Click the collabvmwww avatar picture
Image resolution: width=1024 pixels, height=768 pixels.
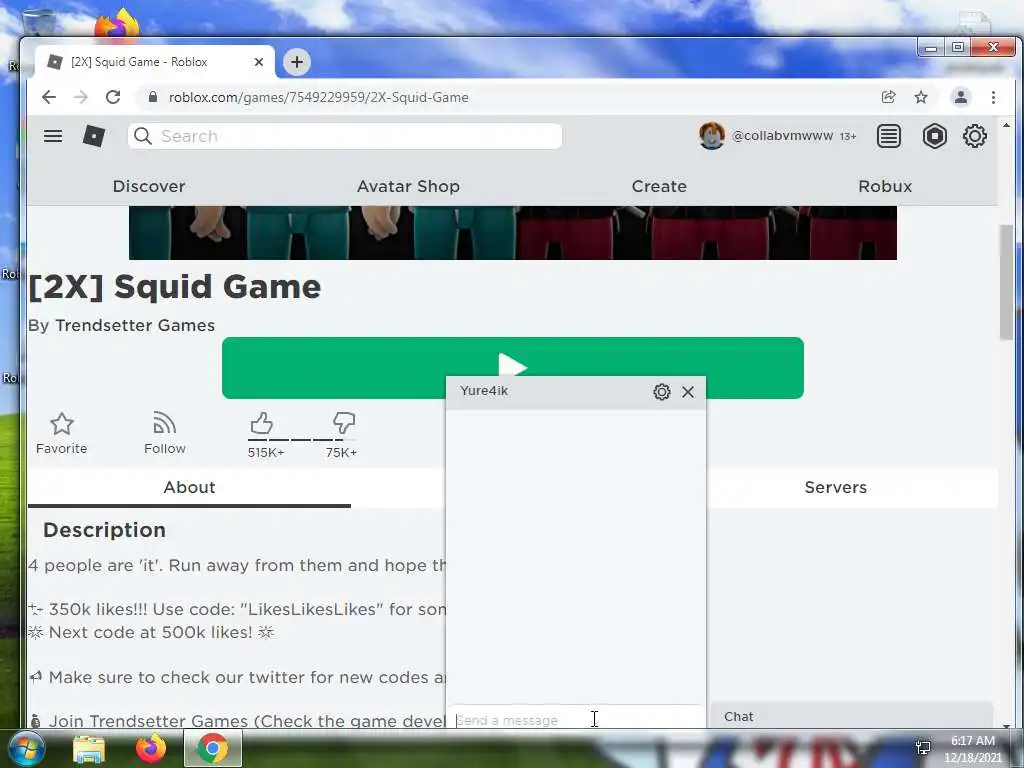point(712,136)
